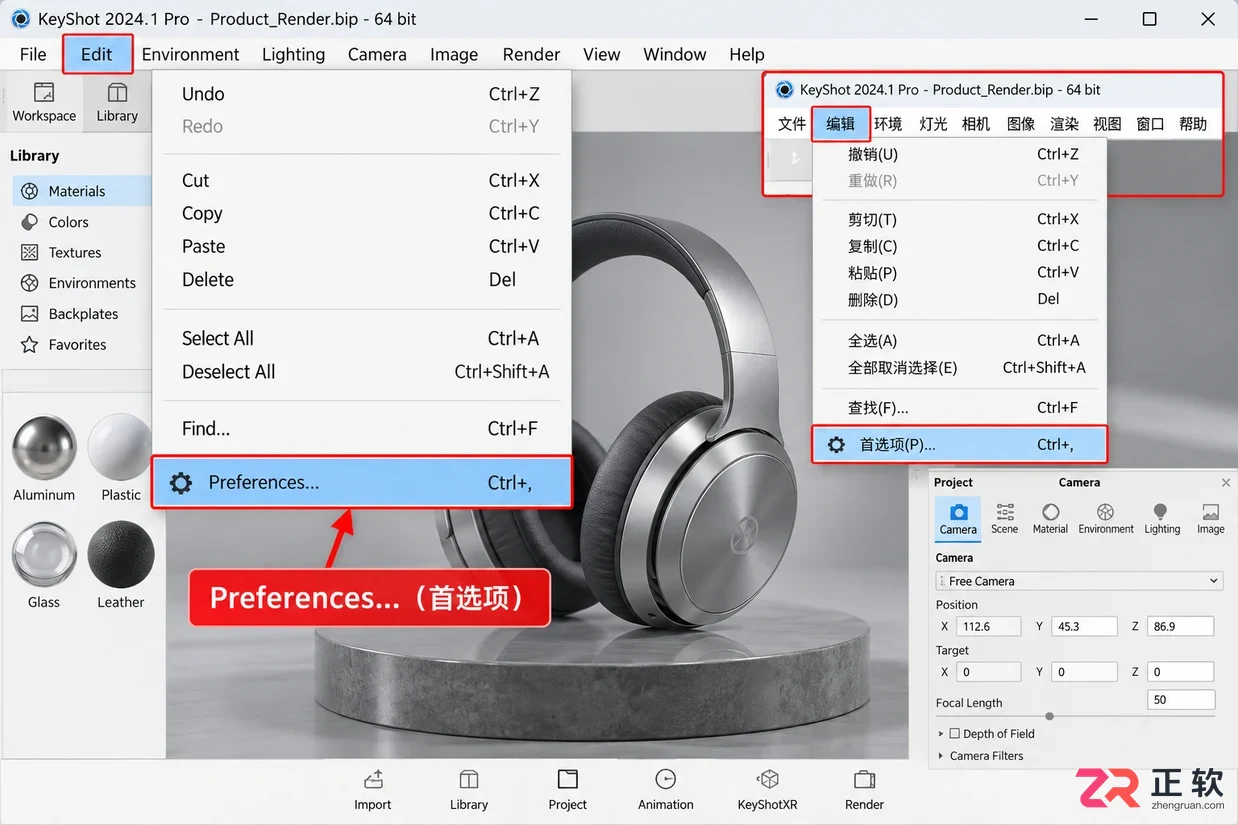The height and width of the screenshot is (825, 1238).
Task: Click the Focal Length value field showing 50
Action: click(x=1181, y=700)
